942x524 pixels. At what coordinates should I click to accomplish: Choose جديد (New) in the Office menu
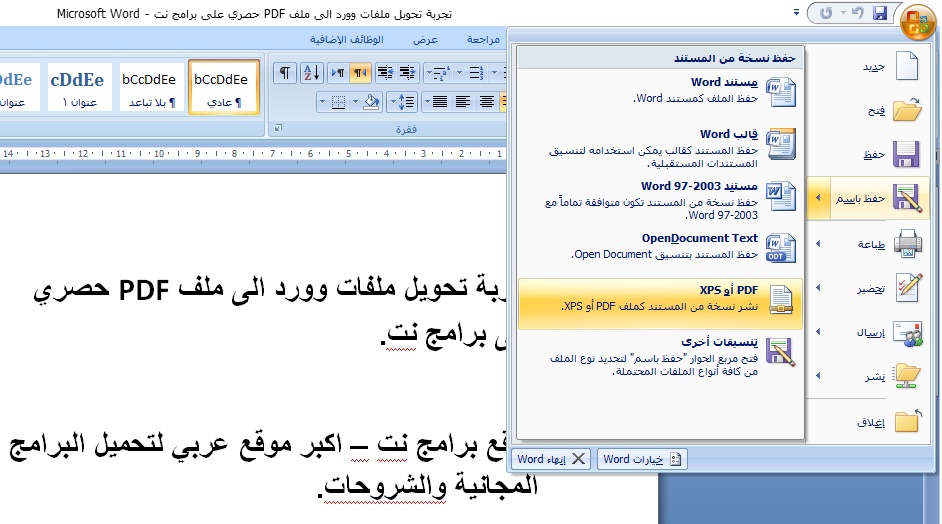tap(869, 66)
